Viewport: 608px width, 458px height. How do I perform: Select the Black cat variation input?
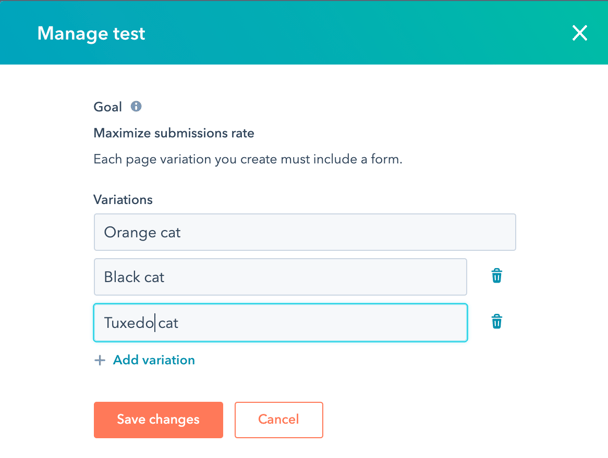coord(280,277)
